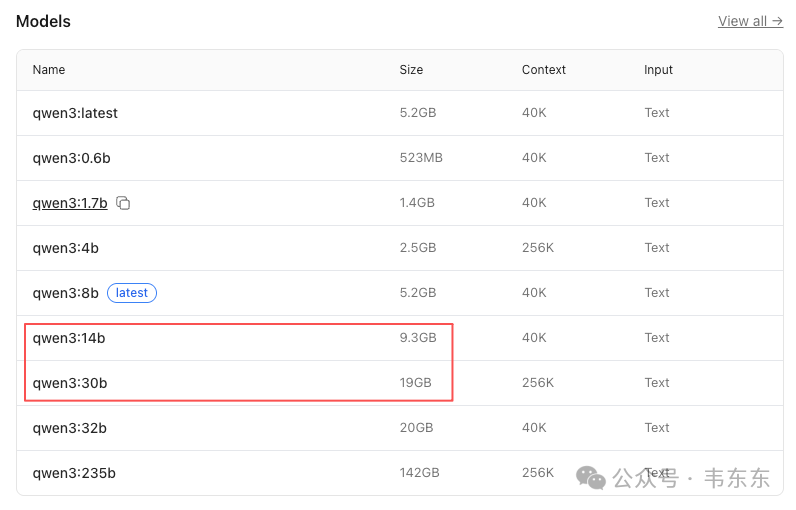This screenshot has width=796, height=510.
Task: Select the 5.2GB size in the qwen3:8b row
Action: pyautogui.click(x=418, y=293)
